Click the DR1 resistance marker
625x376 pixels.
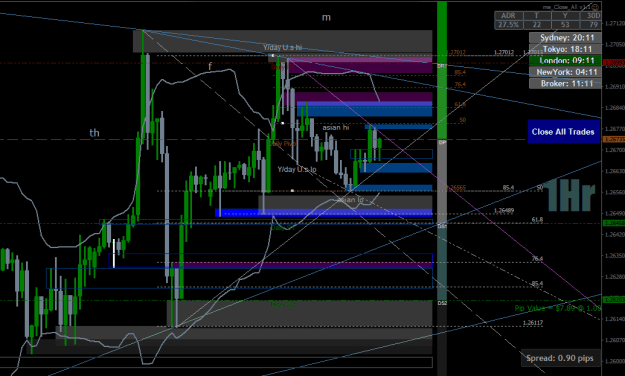click(442, 66)
